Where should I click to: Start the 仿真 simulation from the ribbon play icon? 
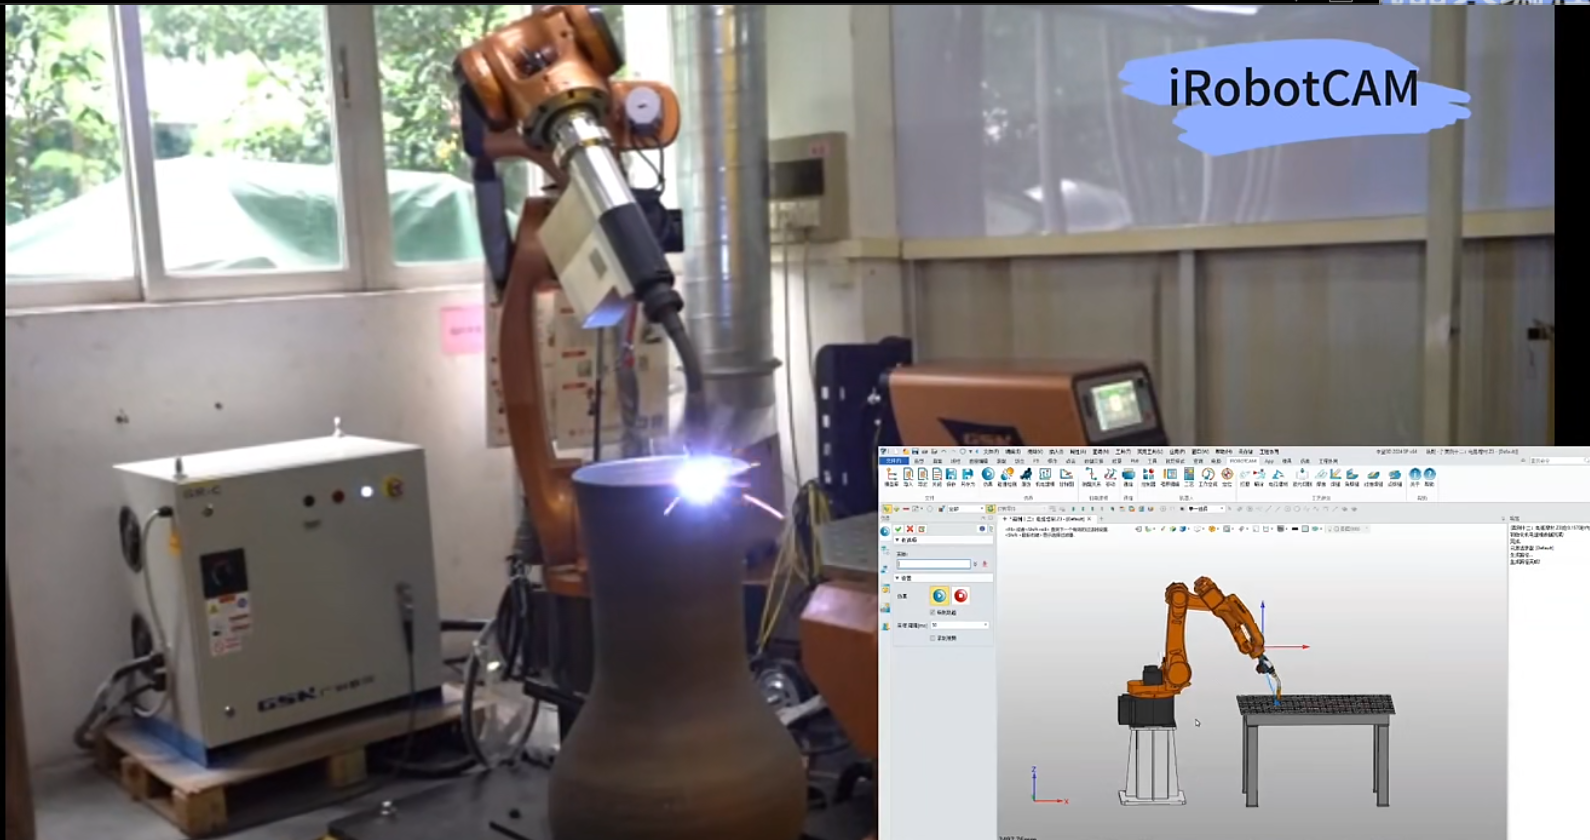click(988, 475)
